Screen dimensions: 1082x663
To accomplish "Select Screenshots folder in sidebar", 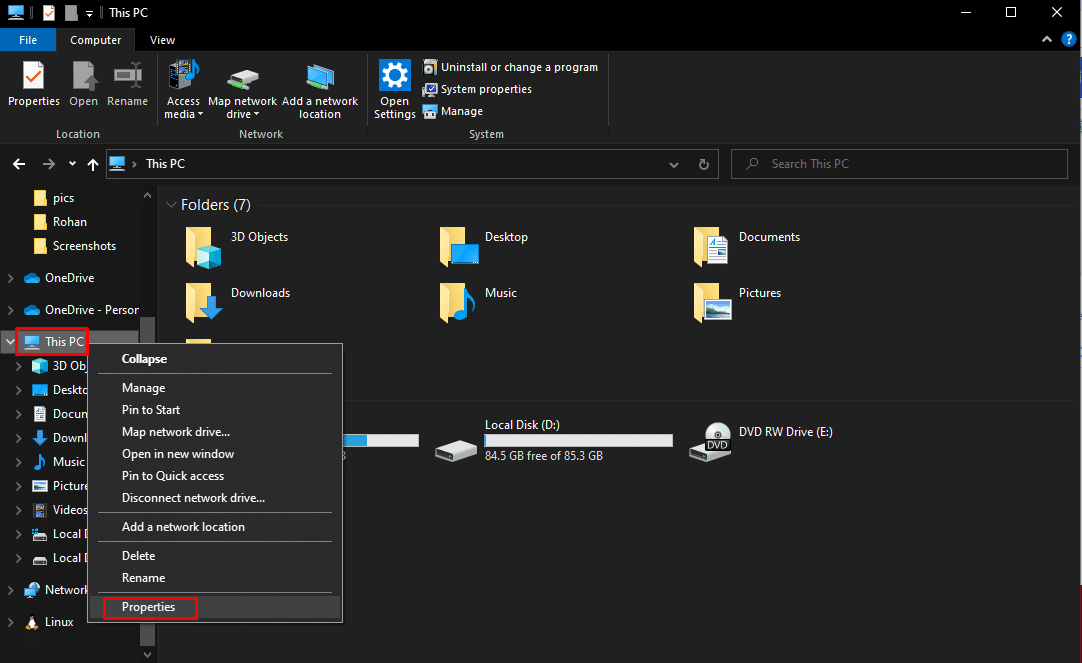I will point(75,246).
